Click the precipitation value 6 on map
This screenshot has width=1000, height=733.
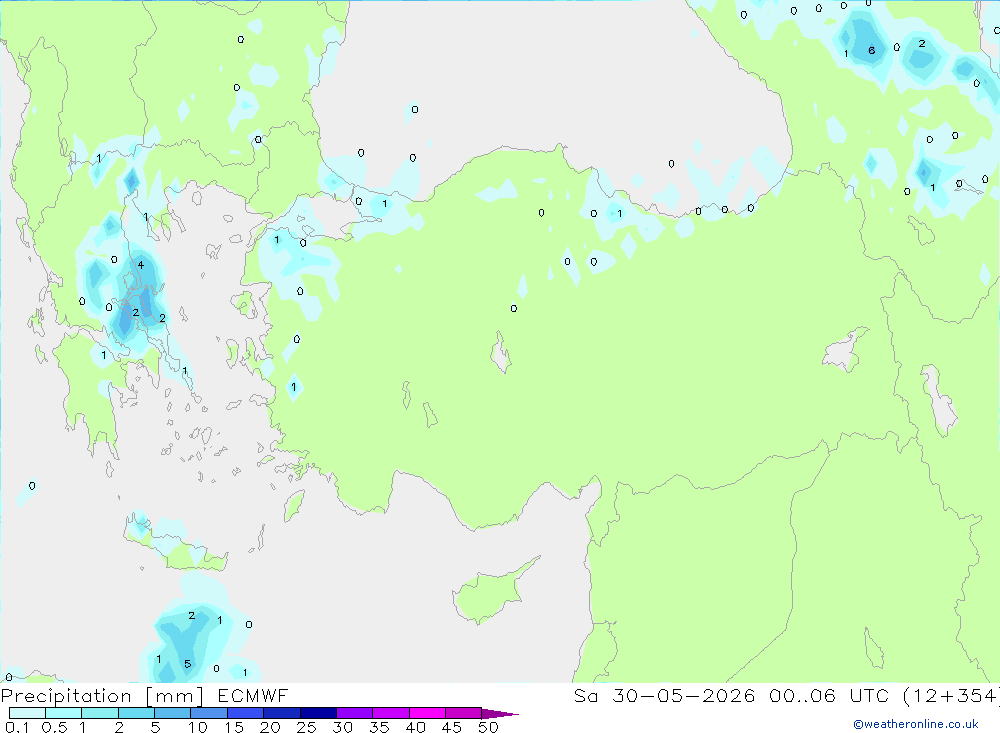pyautogui.click(x=871, y=50)
